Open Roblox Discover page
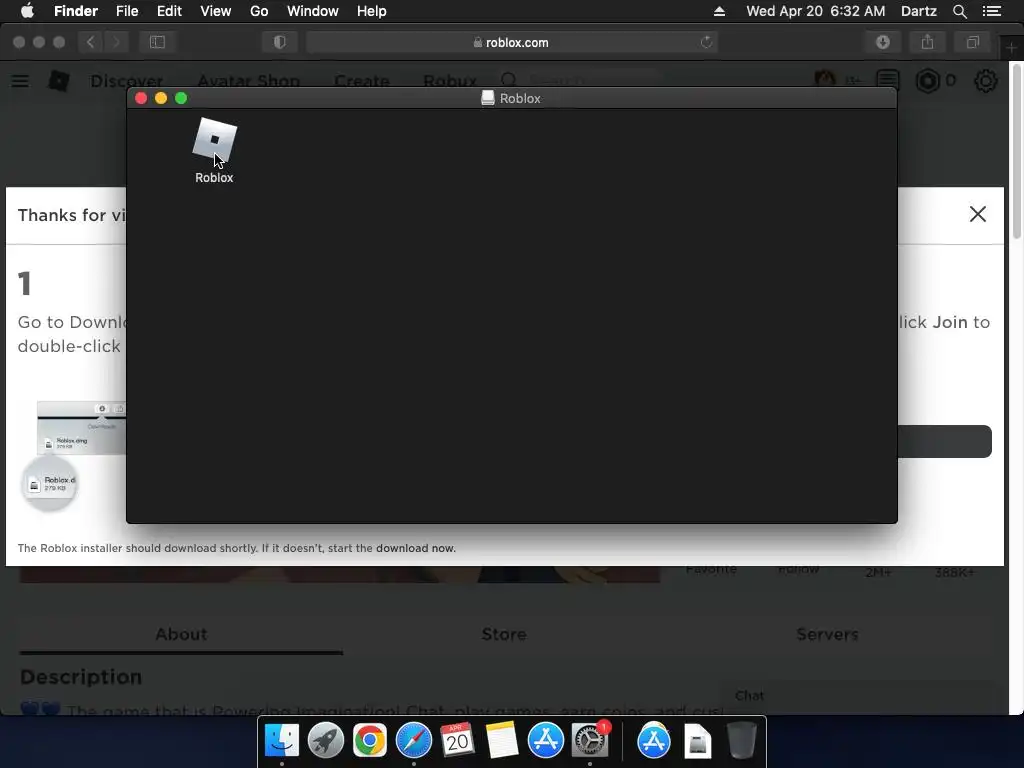The image size is (1024, 768). [x=127, y=81]
